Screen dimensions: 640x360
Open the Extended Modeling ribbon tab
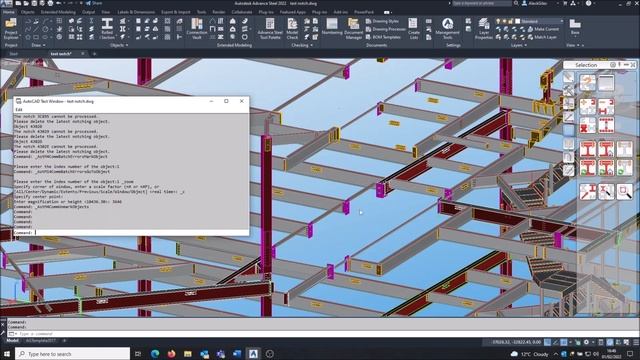point(58,12)
